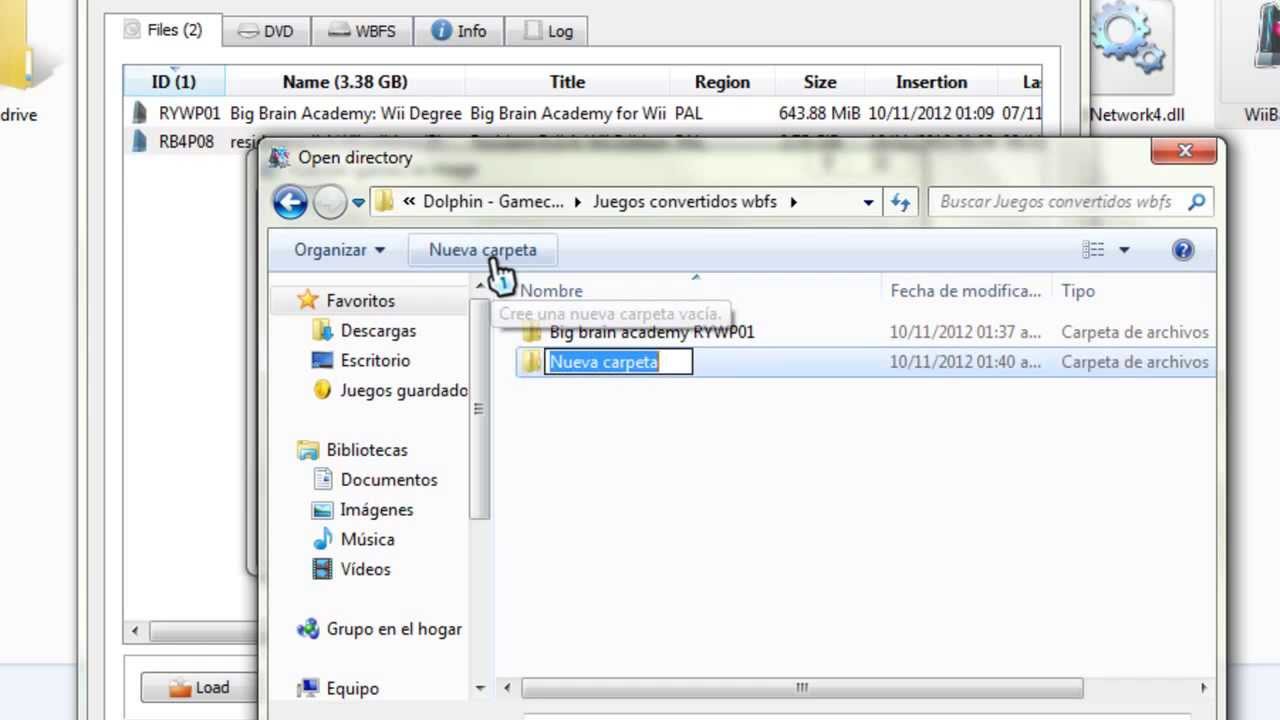Screen dimensions: 1280x720
Task: Click the Load button
Action: pyautogui.click(x=199, y=688)
